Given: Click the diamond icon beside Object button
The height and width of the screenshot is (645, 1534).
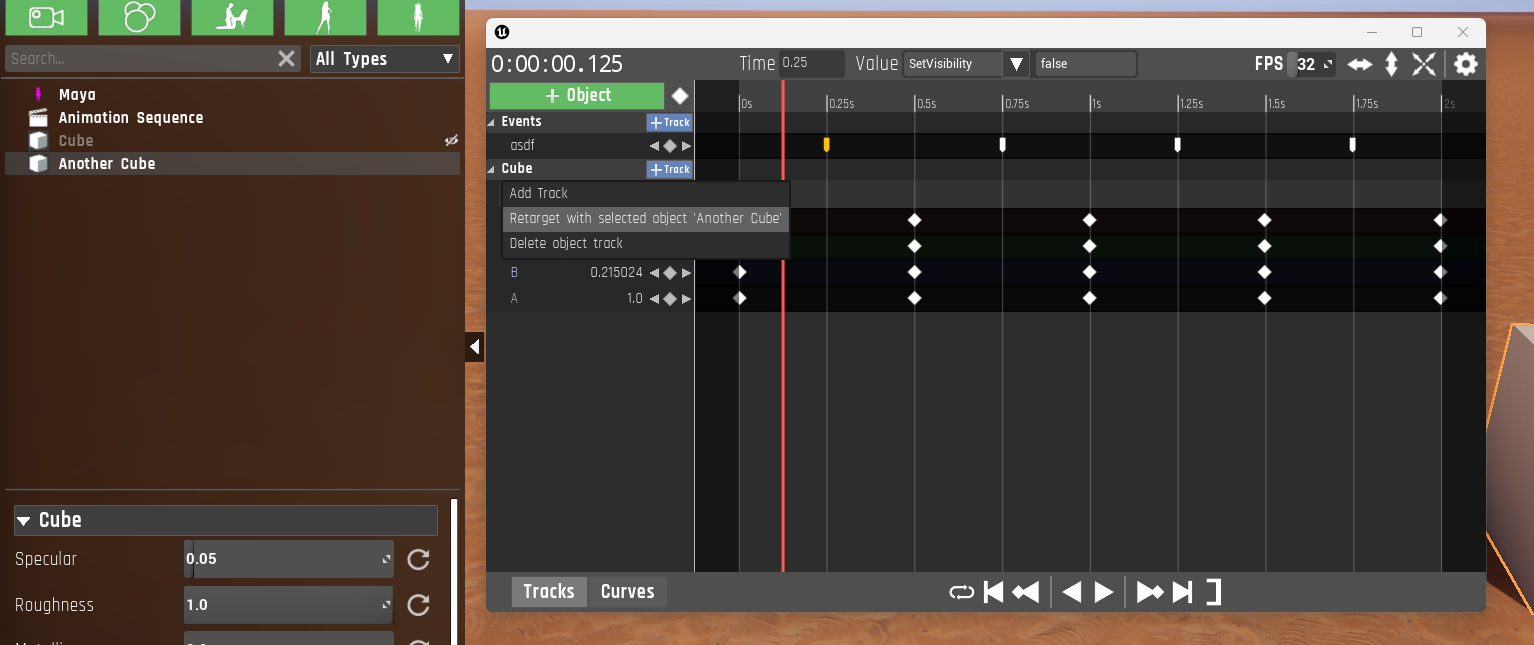Looking at the screenshot, I should pyautogui.click(x=680, y=96).
